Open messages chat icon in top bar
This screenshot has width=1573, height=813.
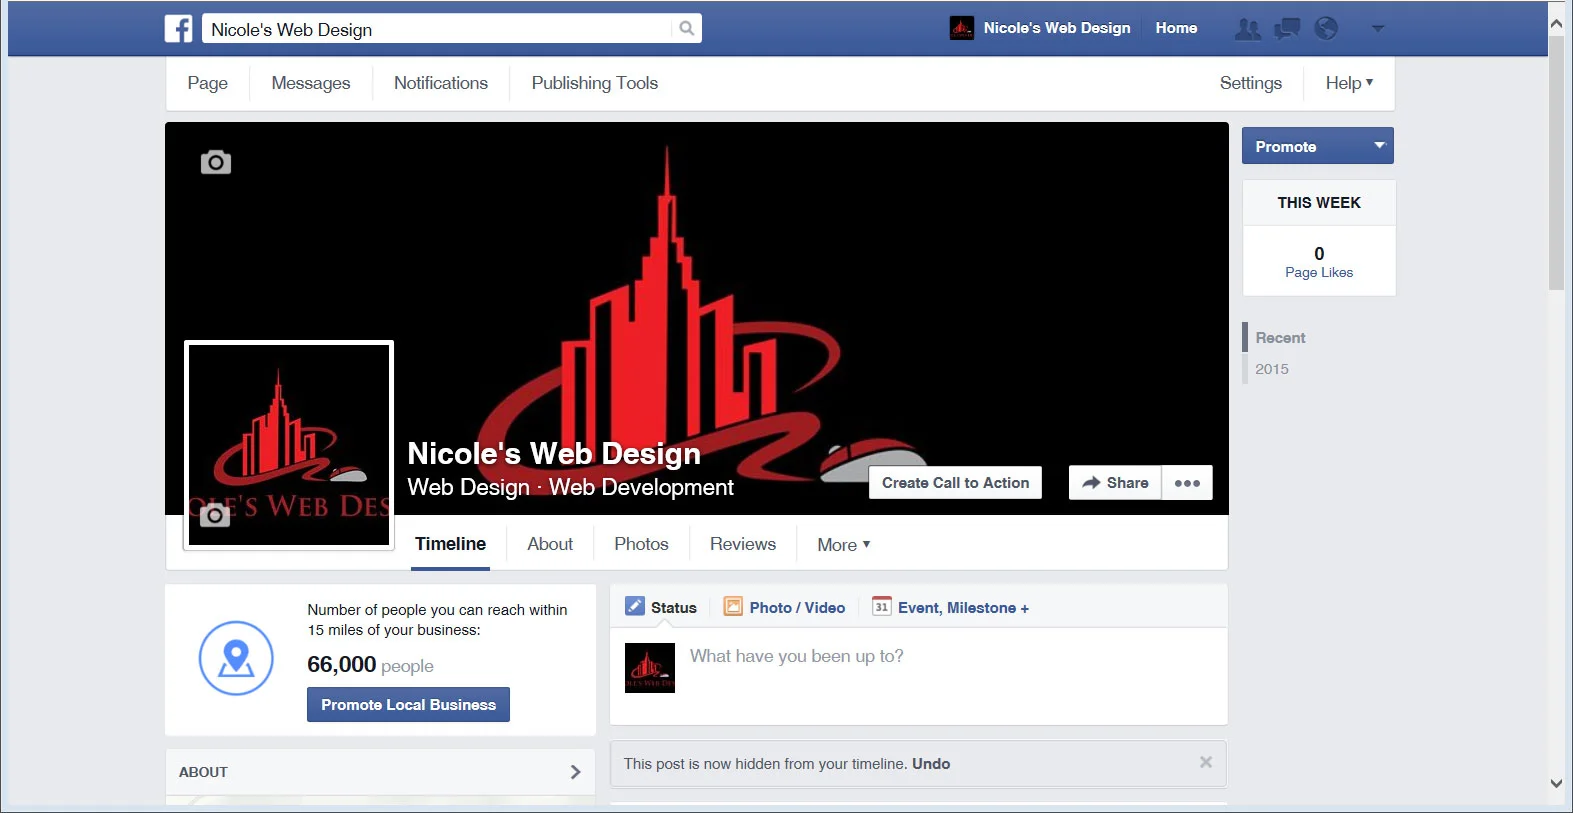click(1287, 29)
